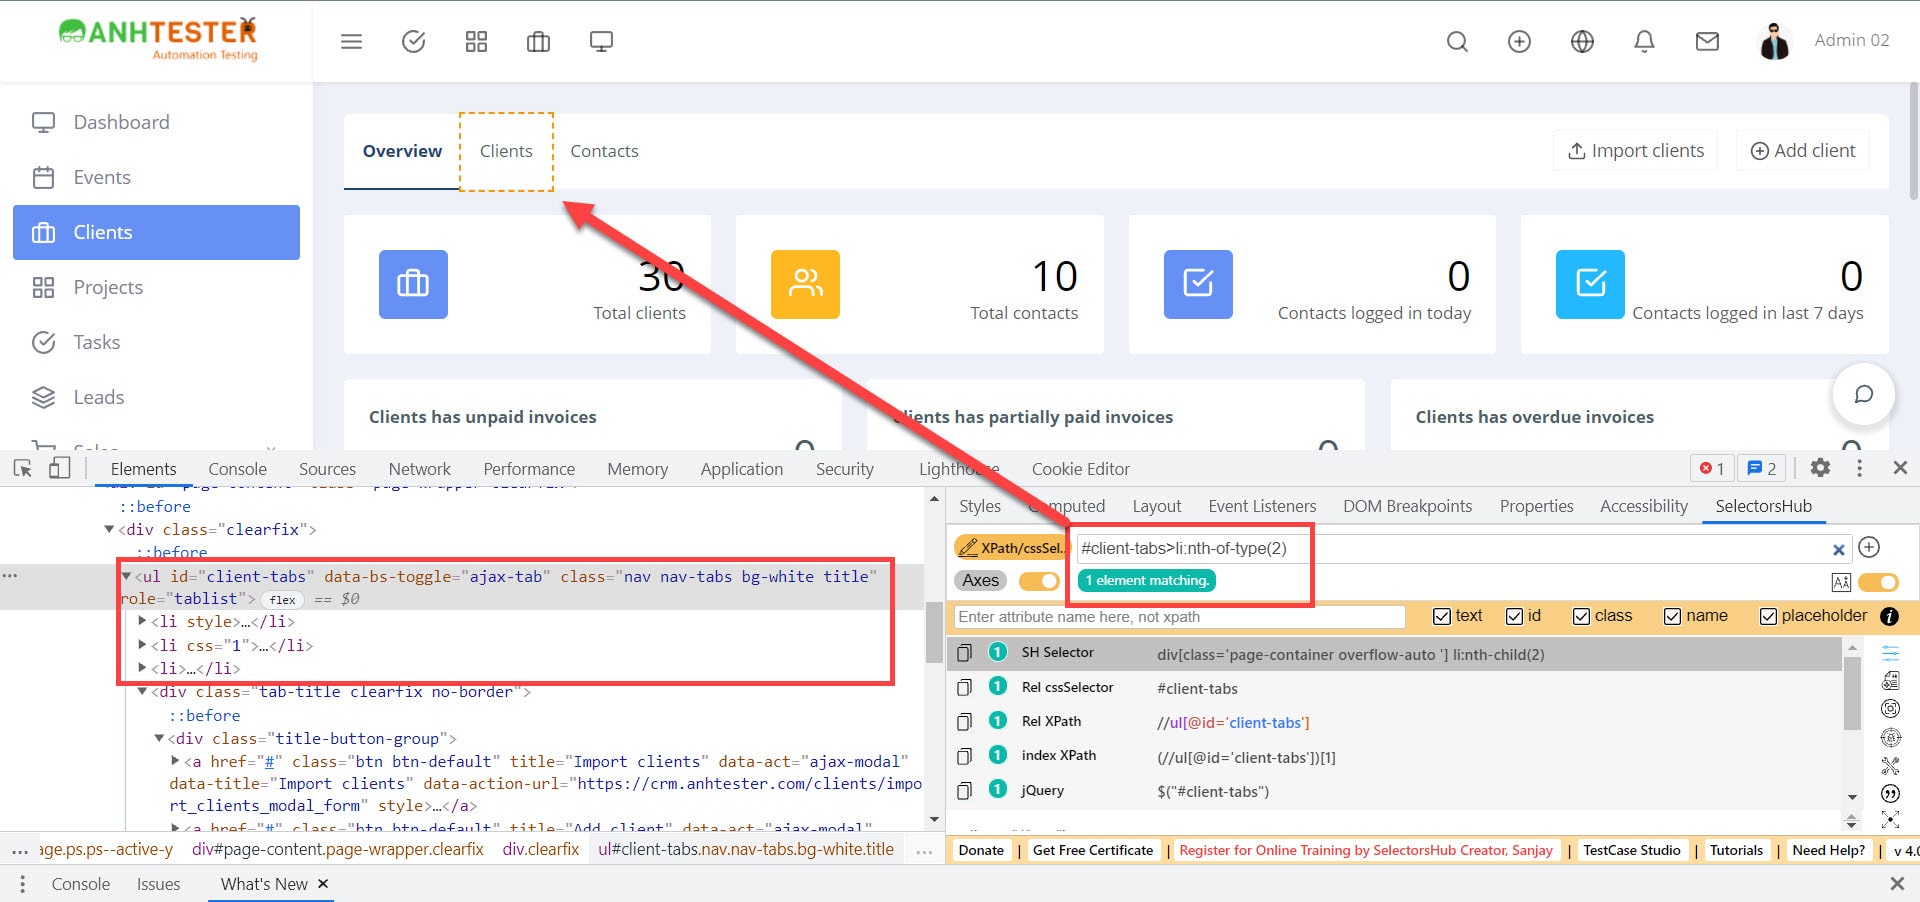Viewport: 1920px width, 902px height.
Task: Open the search magnifier in the header
Action: [1457, 41]
